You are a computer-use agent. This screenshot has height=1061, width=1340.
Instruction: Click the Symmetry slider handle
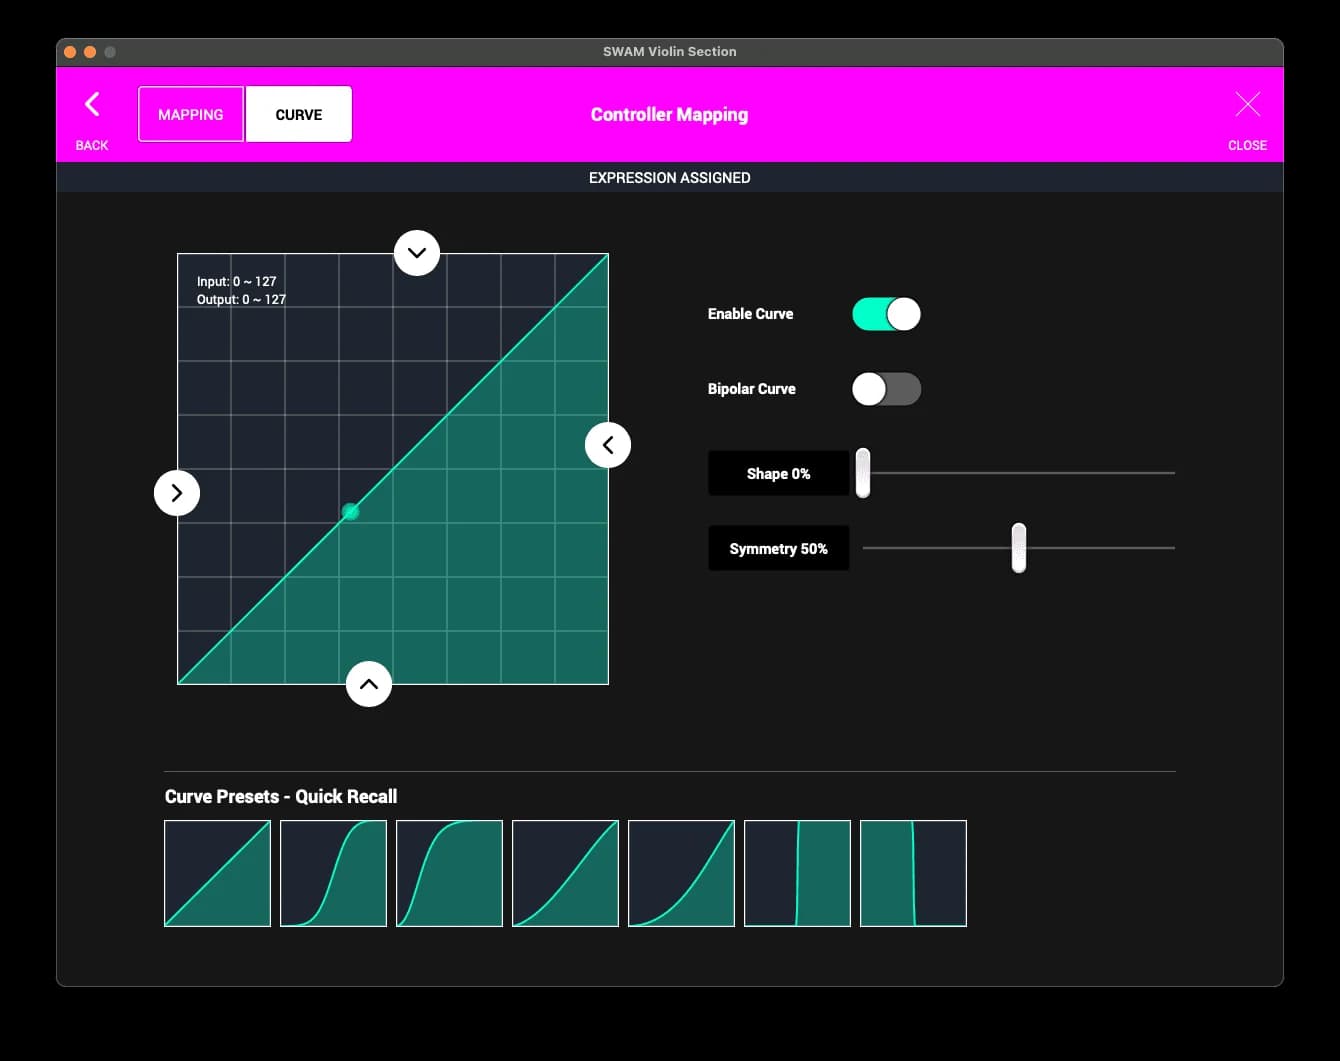[x=1018, y=548]
